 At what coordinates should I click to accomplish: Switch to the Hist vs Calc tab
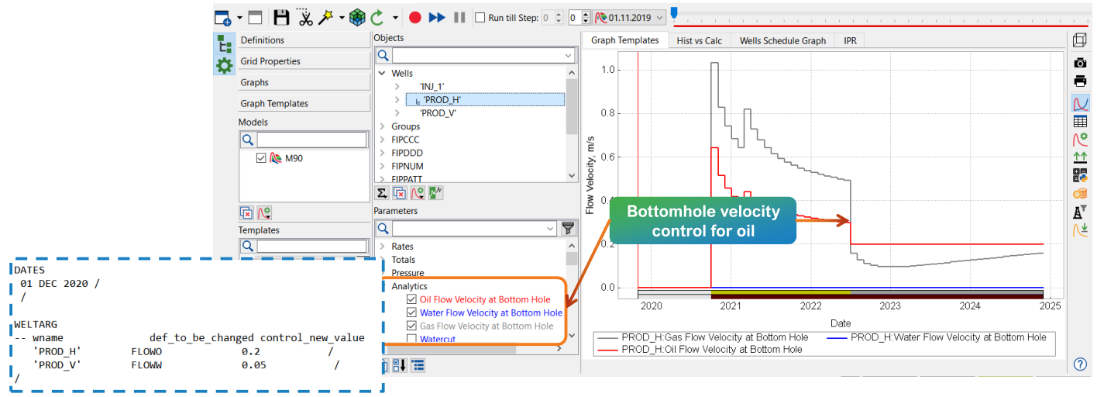[x=699, y=41]
